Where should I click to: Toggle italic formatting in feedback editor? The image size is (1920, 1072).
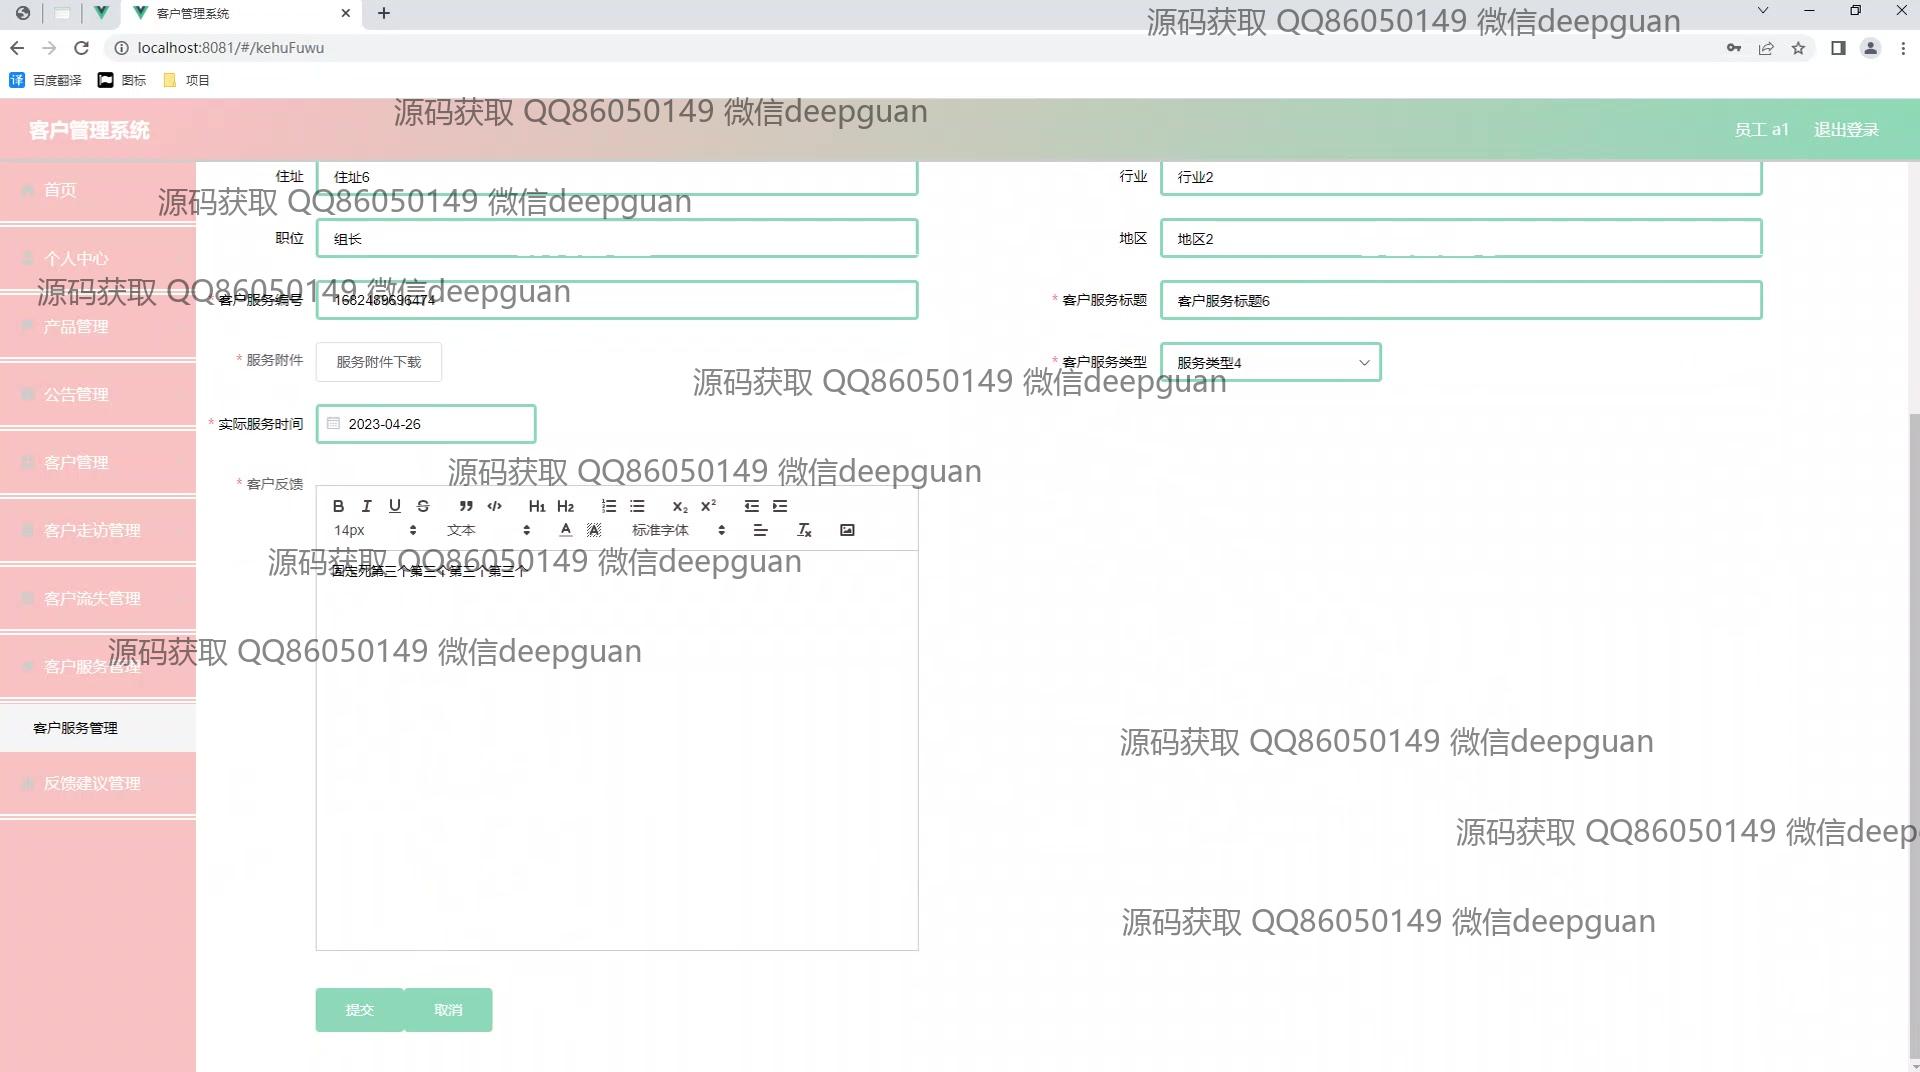pyautogui.click(x=366, y=506)
